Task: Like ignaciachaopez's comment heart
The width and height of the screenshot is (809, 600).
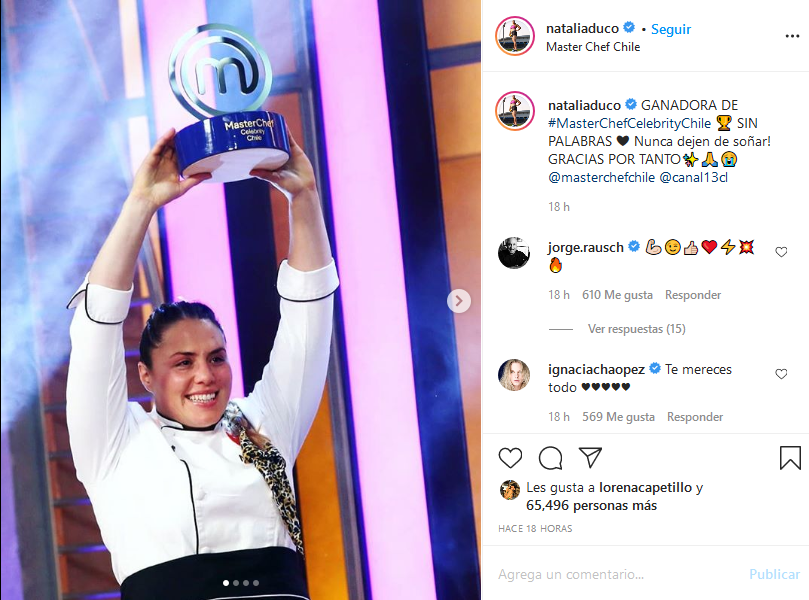Action: click(x=781, y=374)
